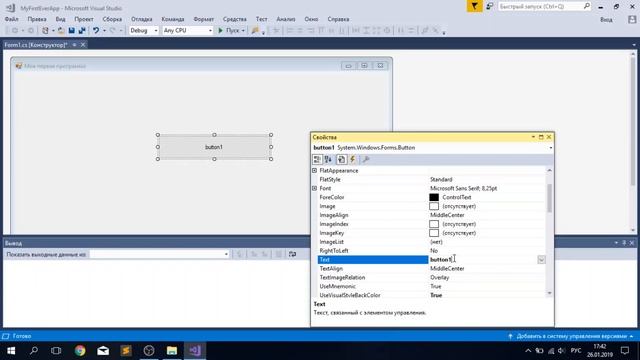Select button1 on the form designer
640x360 pixels.
tap(214, 147)
